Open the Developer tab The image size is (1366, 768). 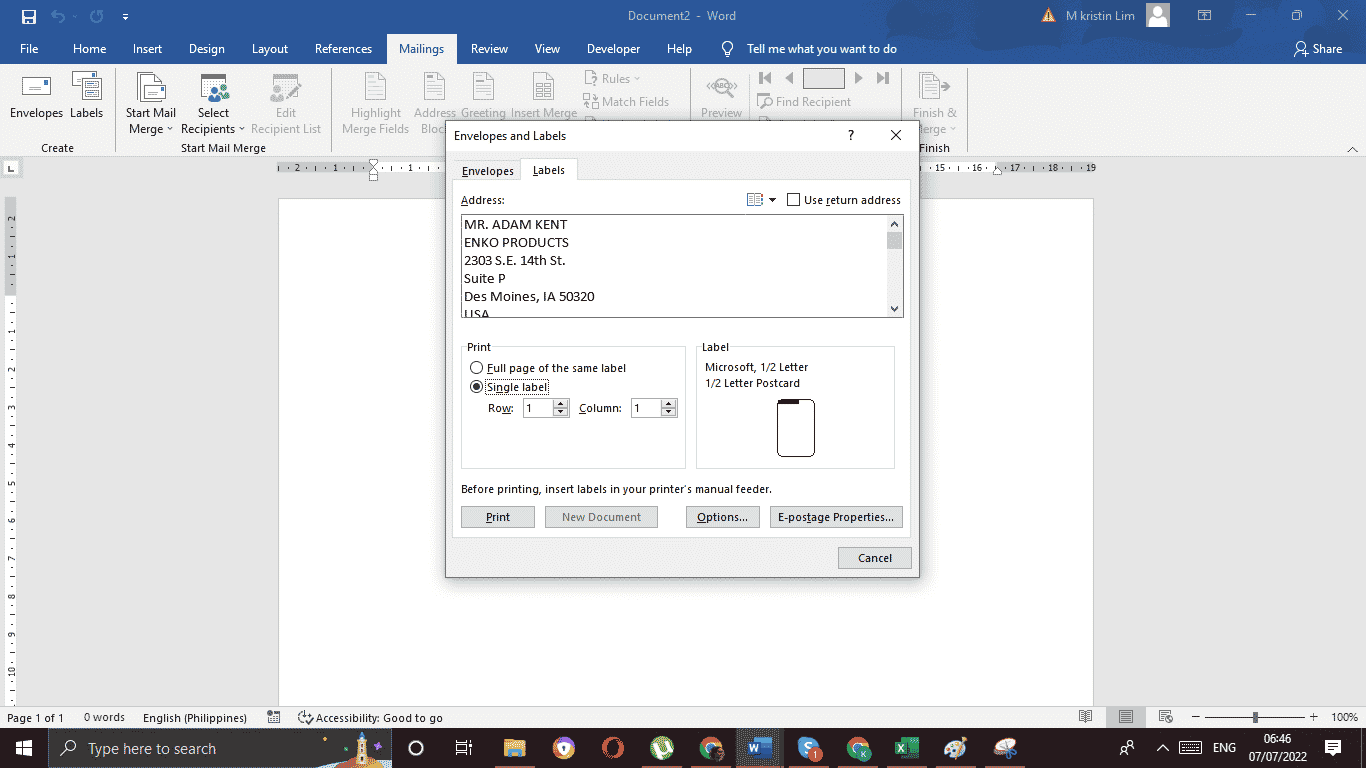[613, 49]
